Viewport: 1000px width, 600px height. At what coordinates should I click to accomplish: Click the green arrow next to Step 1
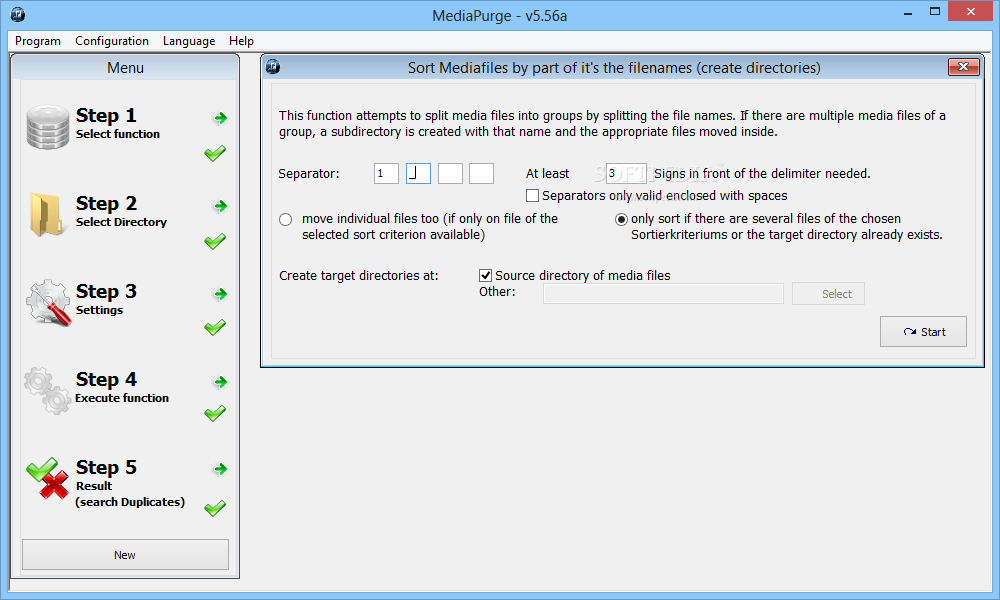point(221,118)
